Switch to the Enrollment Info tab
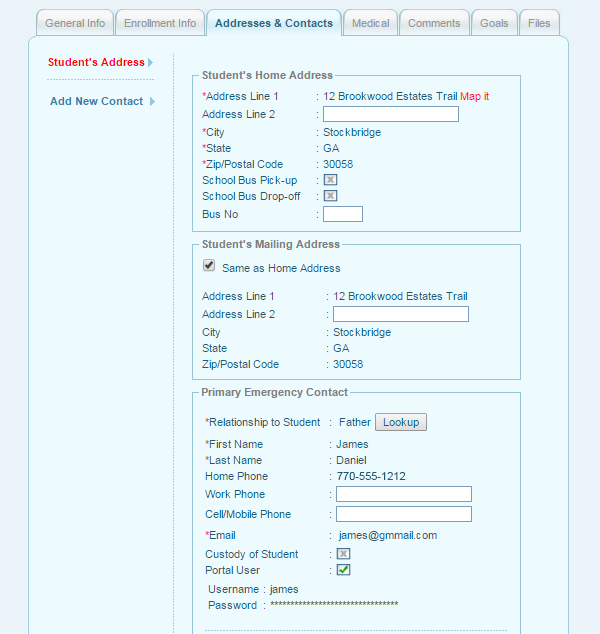Viewport: 600px width, 634px height. [160, 23]
